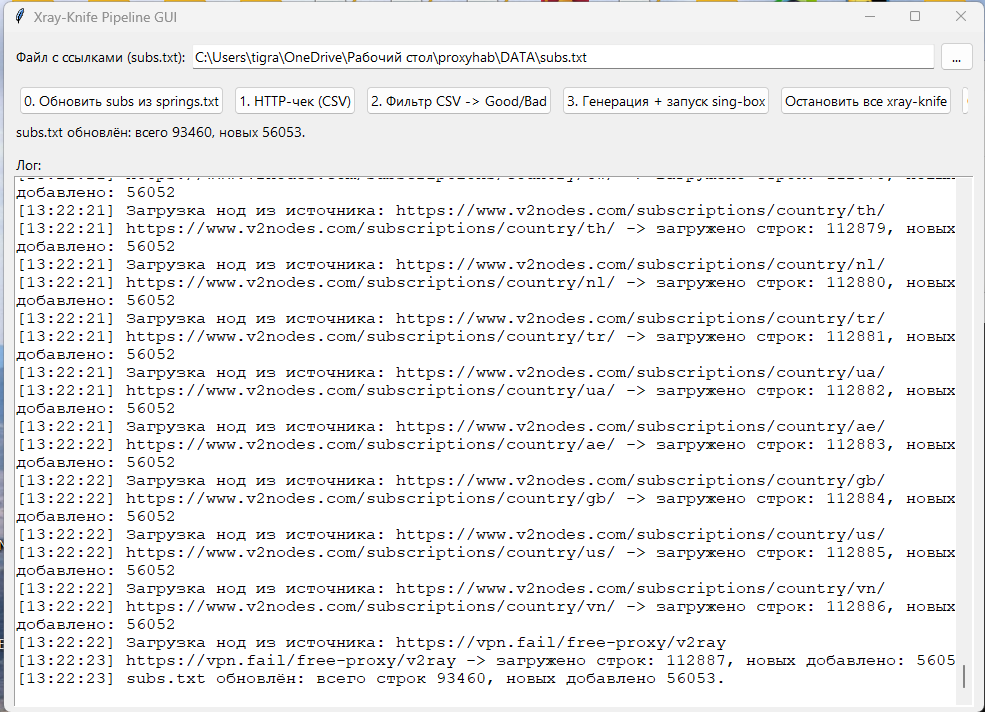Start '2. Фильтр CSV -> Good/Bad'
Image resolution: width=985 pixels, height=712 pixels.
click(459, 101)
